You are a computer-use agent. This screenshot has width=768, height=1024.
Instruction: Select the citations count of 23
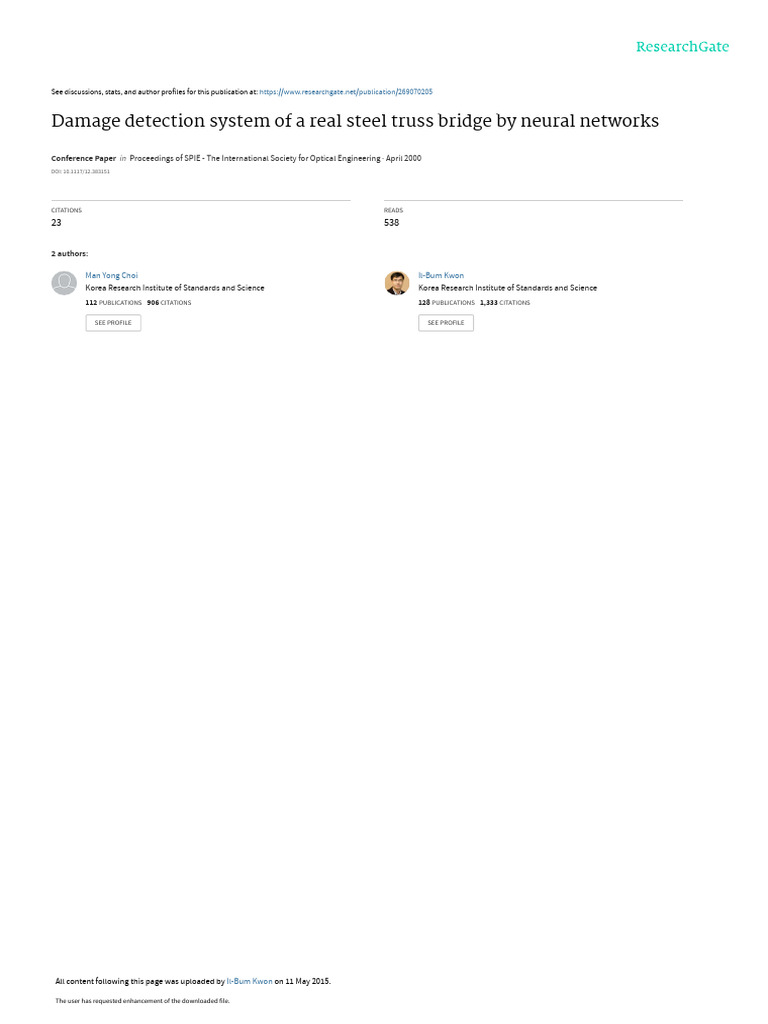[x=56, y=223]
